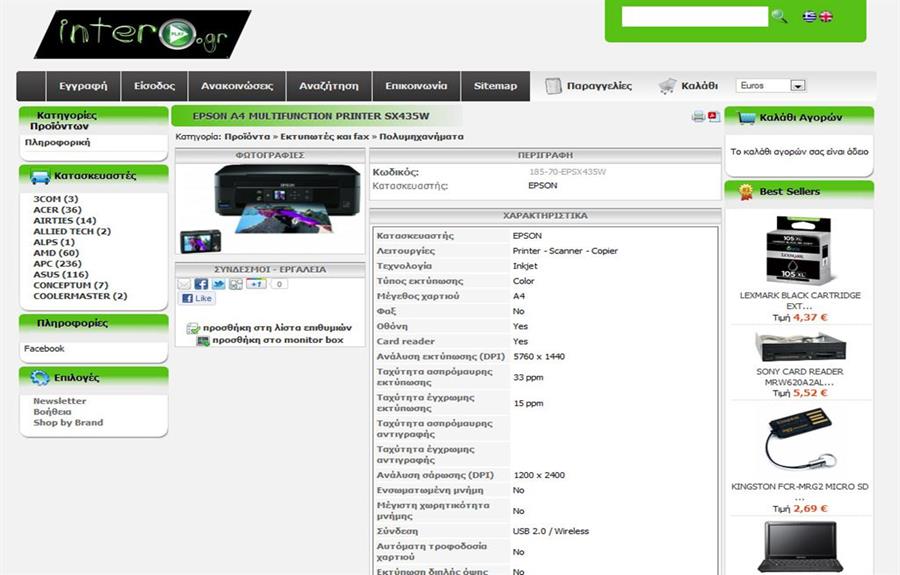This screenshot has width=900, height=575.
Task: Open the Αναζήτηση menu item
Action: point(329,86)
